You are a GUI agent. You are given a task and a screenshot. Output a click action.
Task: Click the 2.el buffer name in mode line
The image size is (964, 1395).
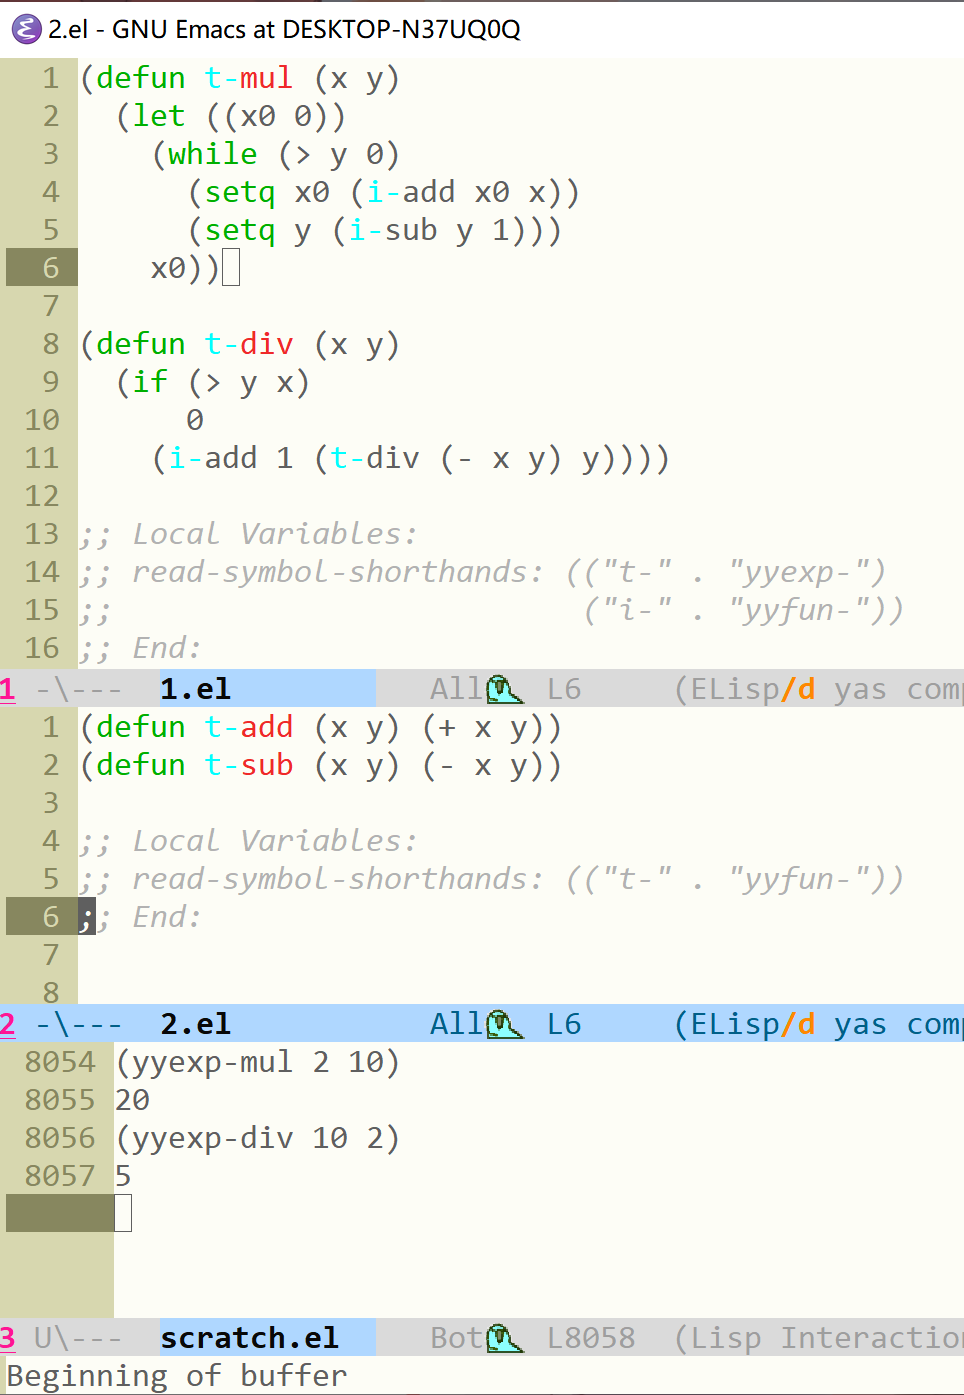[x=196, y=1024]
